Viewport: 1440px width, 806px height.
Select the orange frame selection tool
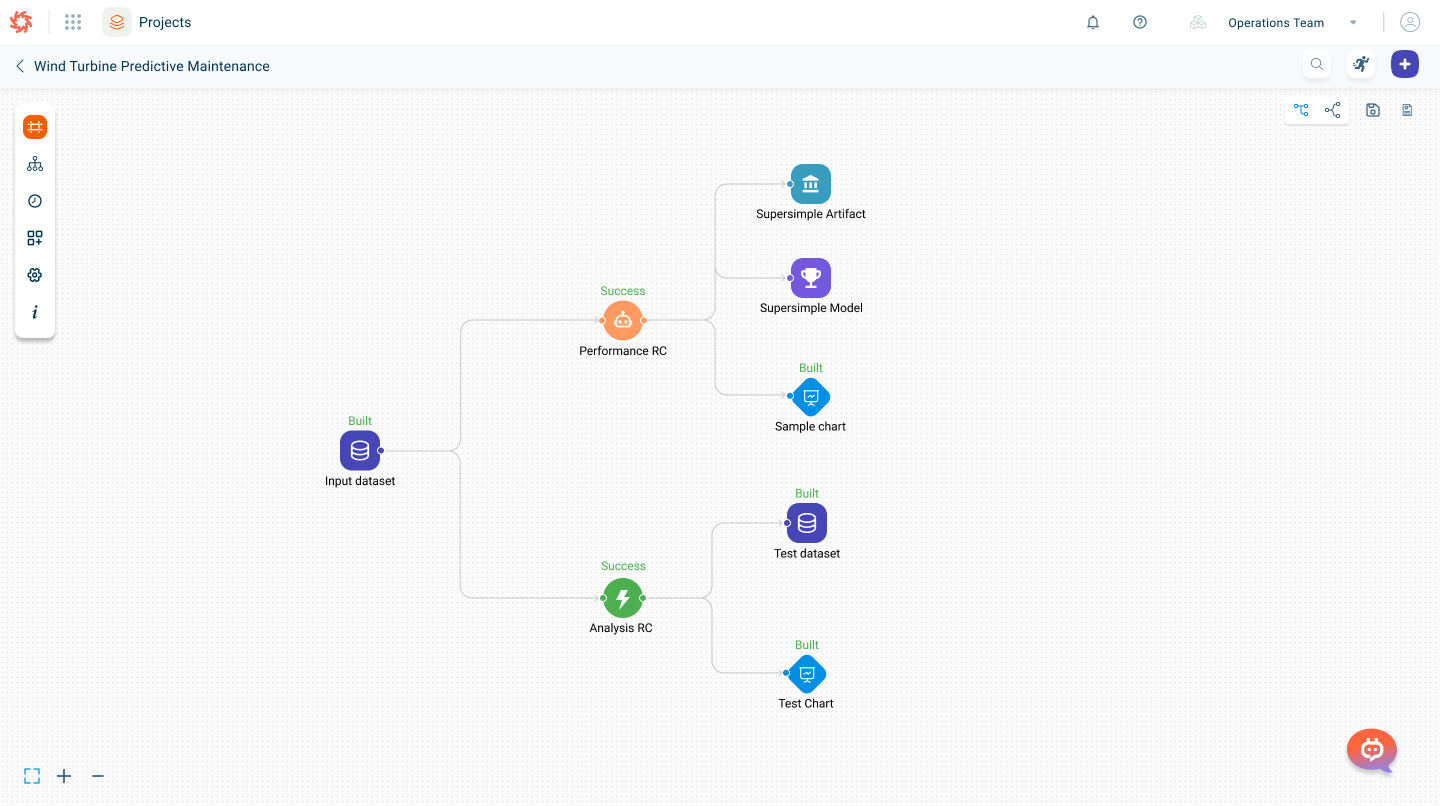coord(35,127)
